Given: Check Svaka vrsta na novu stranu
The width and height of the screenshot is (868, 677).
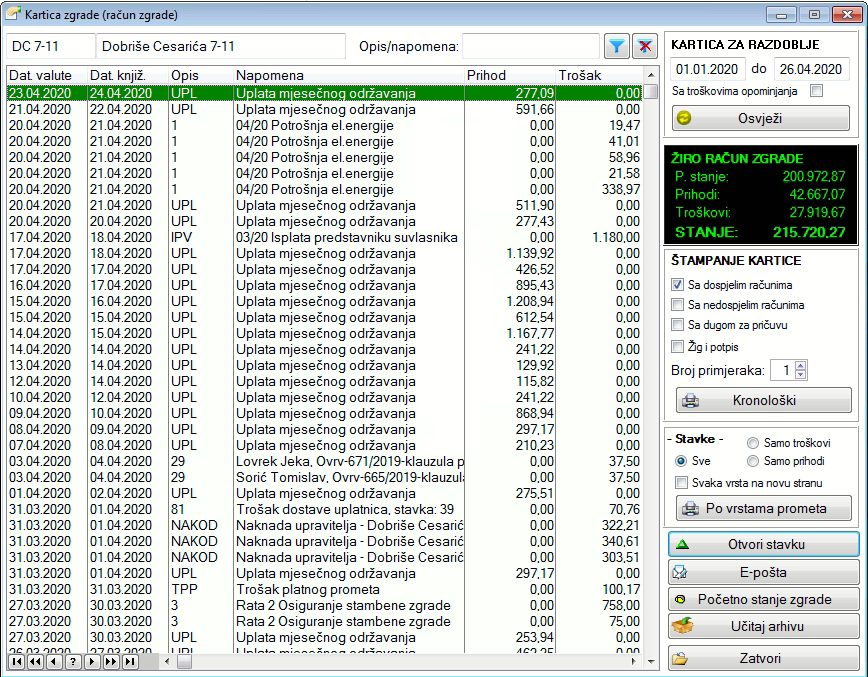Looking at the screenshot, I should click(681, 483).
